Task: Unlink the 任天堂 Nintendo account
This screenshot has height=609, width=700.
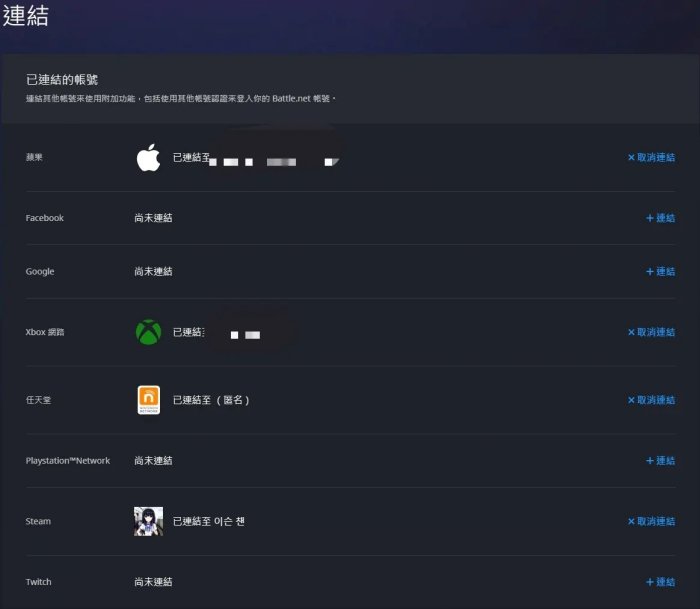Action: (651, 400)
